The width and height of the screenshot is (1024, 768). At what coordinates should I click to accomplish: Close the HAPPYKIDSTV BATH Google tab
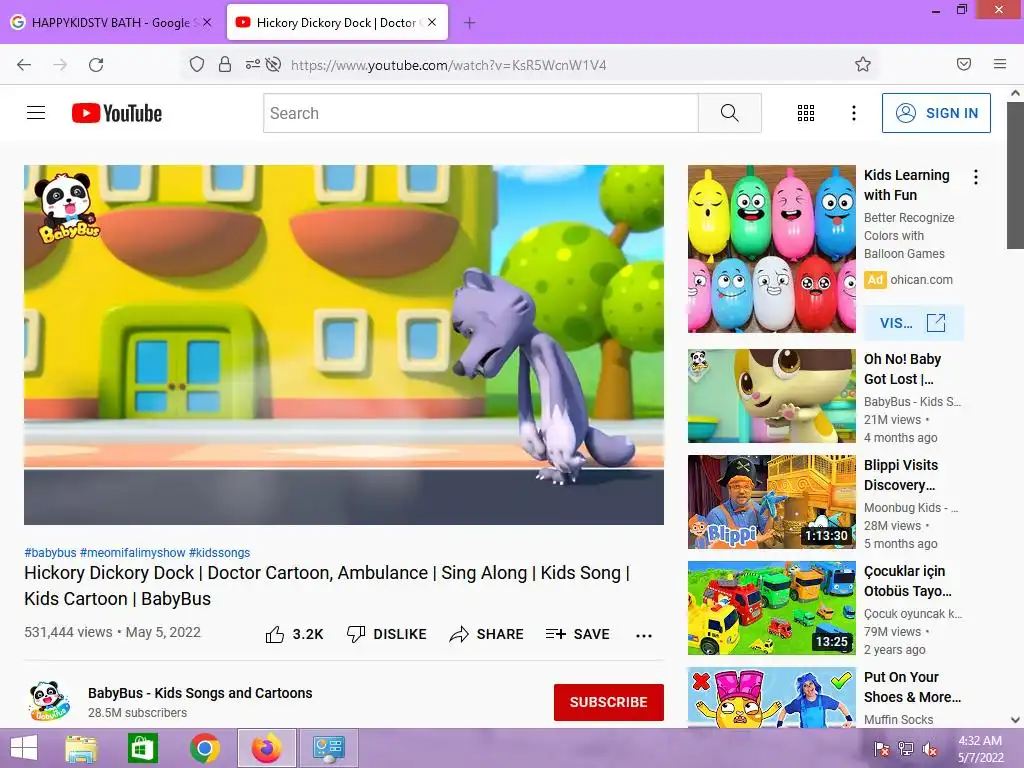[207, 22]
